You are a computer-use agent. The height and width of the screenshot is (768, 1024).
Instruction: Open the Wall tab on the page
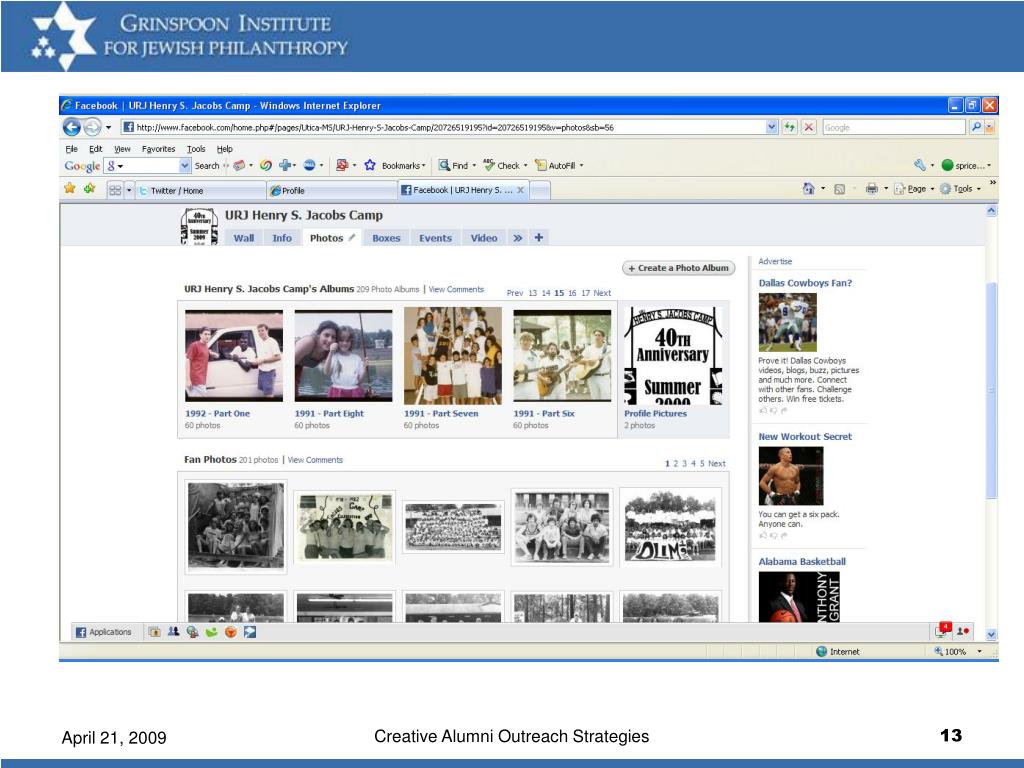click(x=244, y=238)
